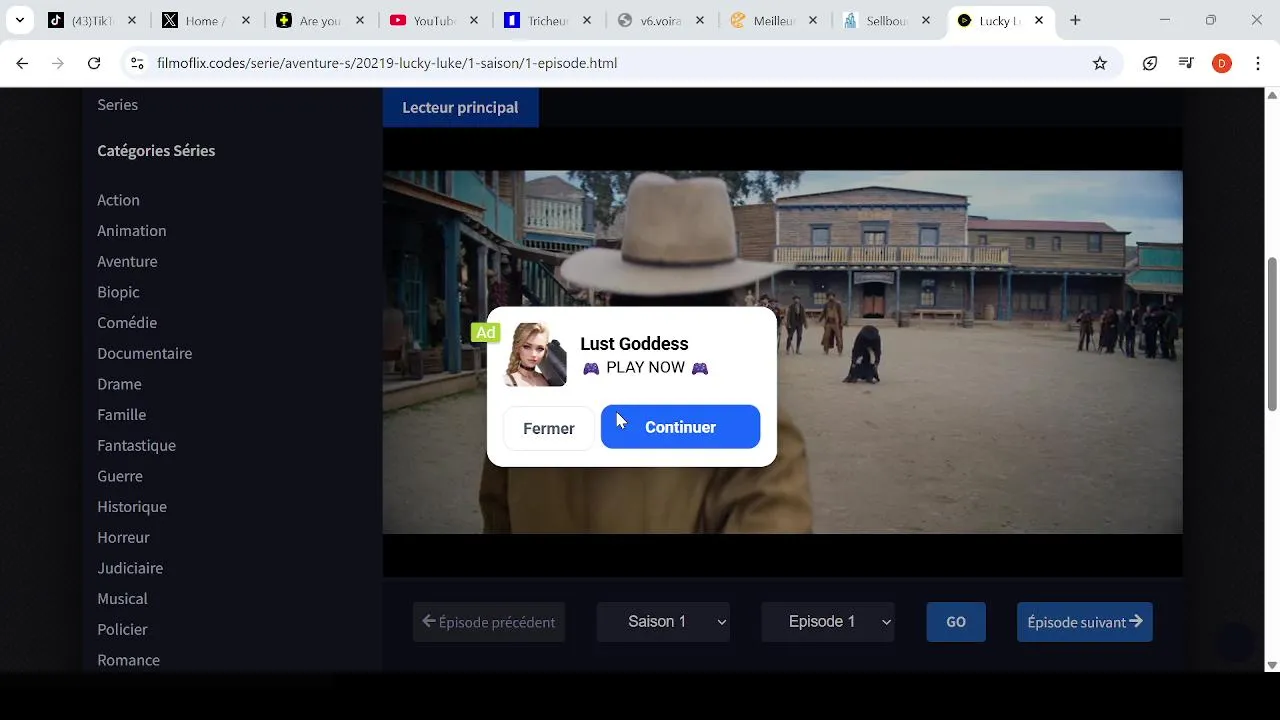The image size is (1280, 720).
Task: Switch to the 'Are you' tab
Action: [320, 20]
